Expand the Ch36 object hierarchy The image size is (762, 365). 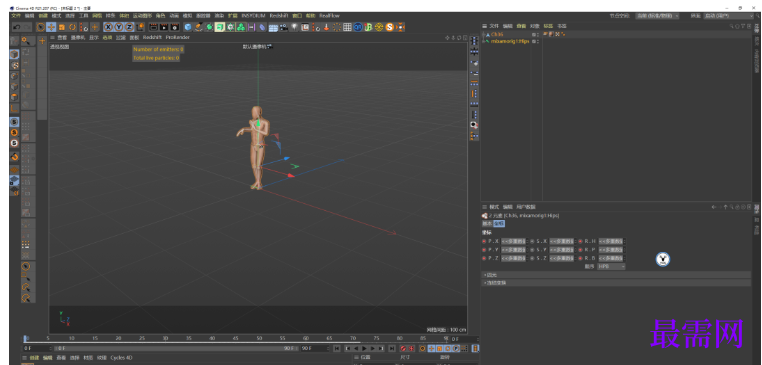(x=484, y=35)
